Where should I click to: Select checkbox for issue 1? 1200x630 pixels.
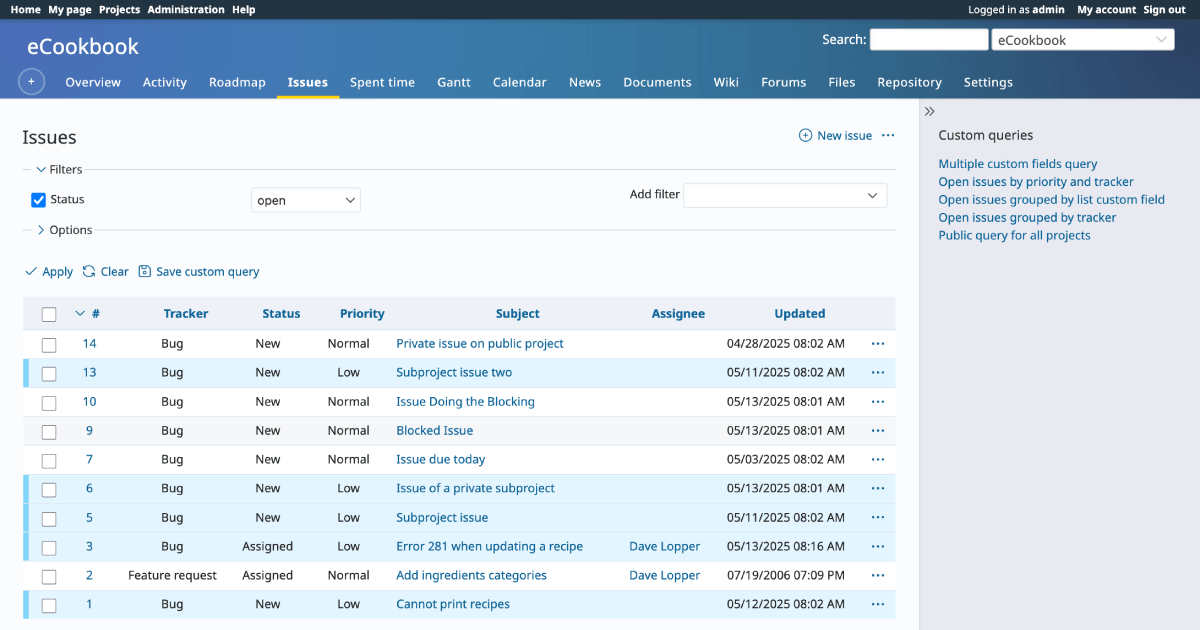click(49, 606)
